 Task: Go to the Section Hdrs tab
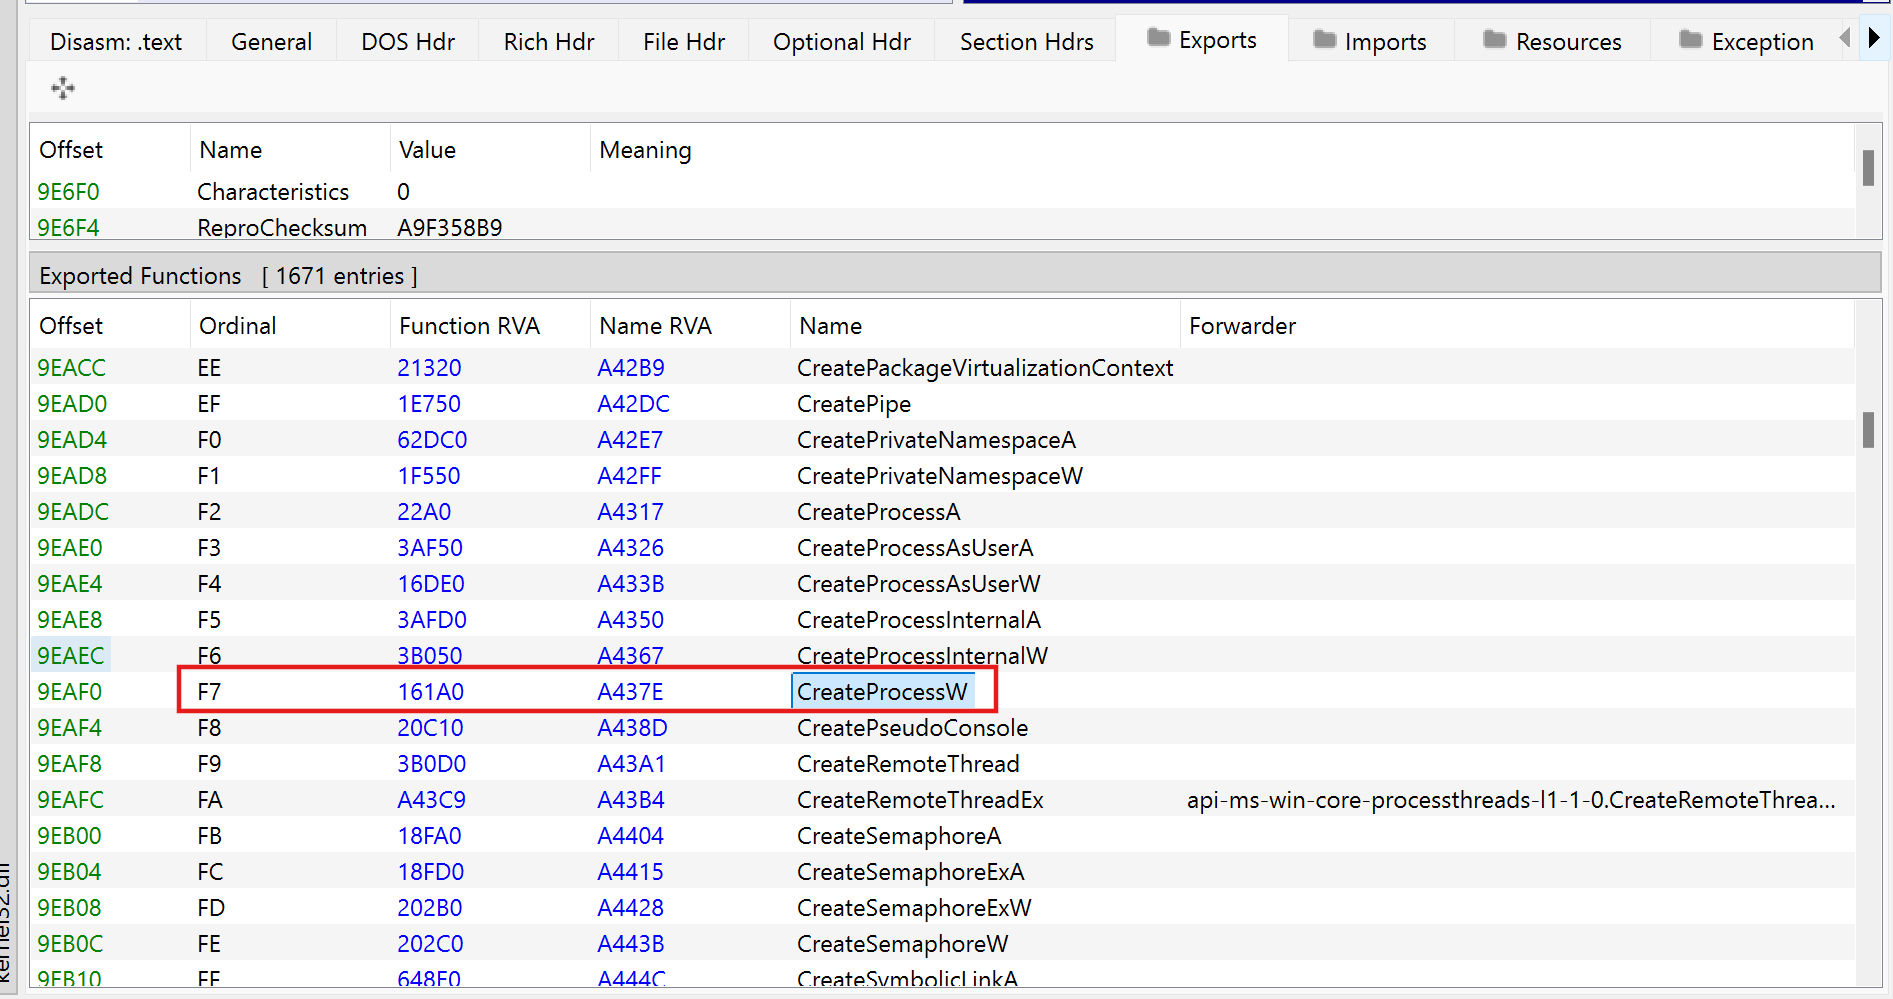click(x=1026, y=42)
